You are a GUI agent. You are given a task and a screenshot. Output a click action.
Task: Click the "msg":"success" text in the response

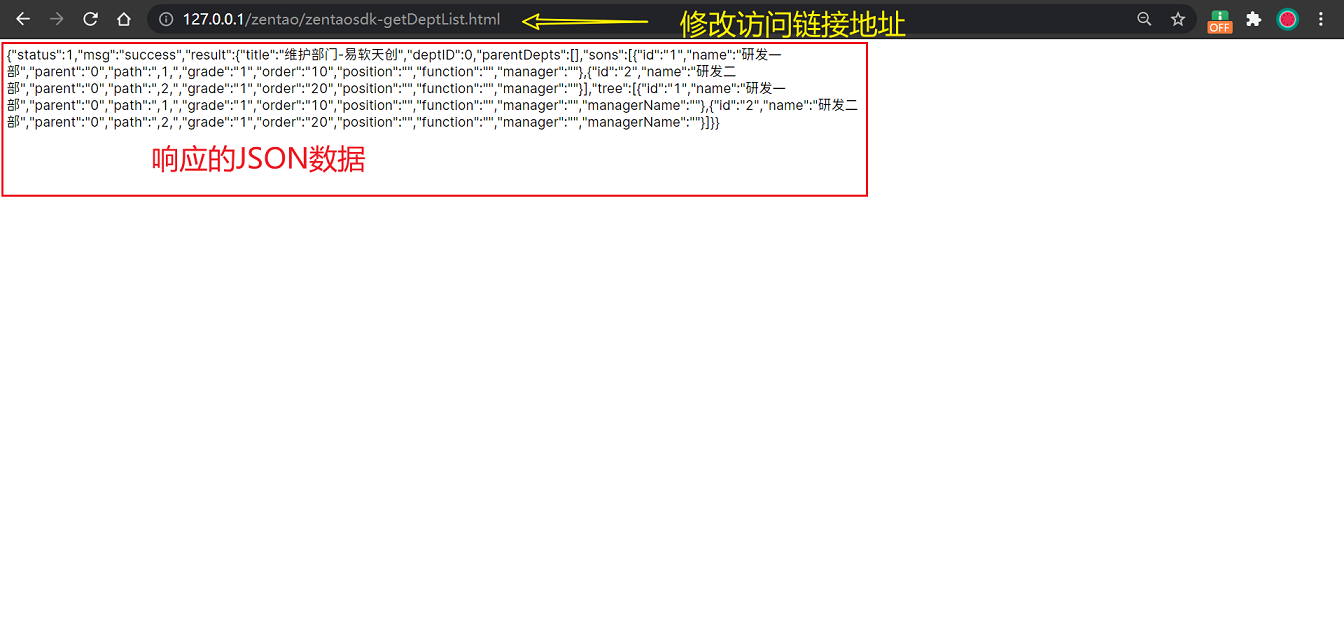click(x=131, y=55)
